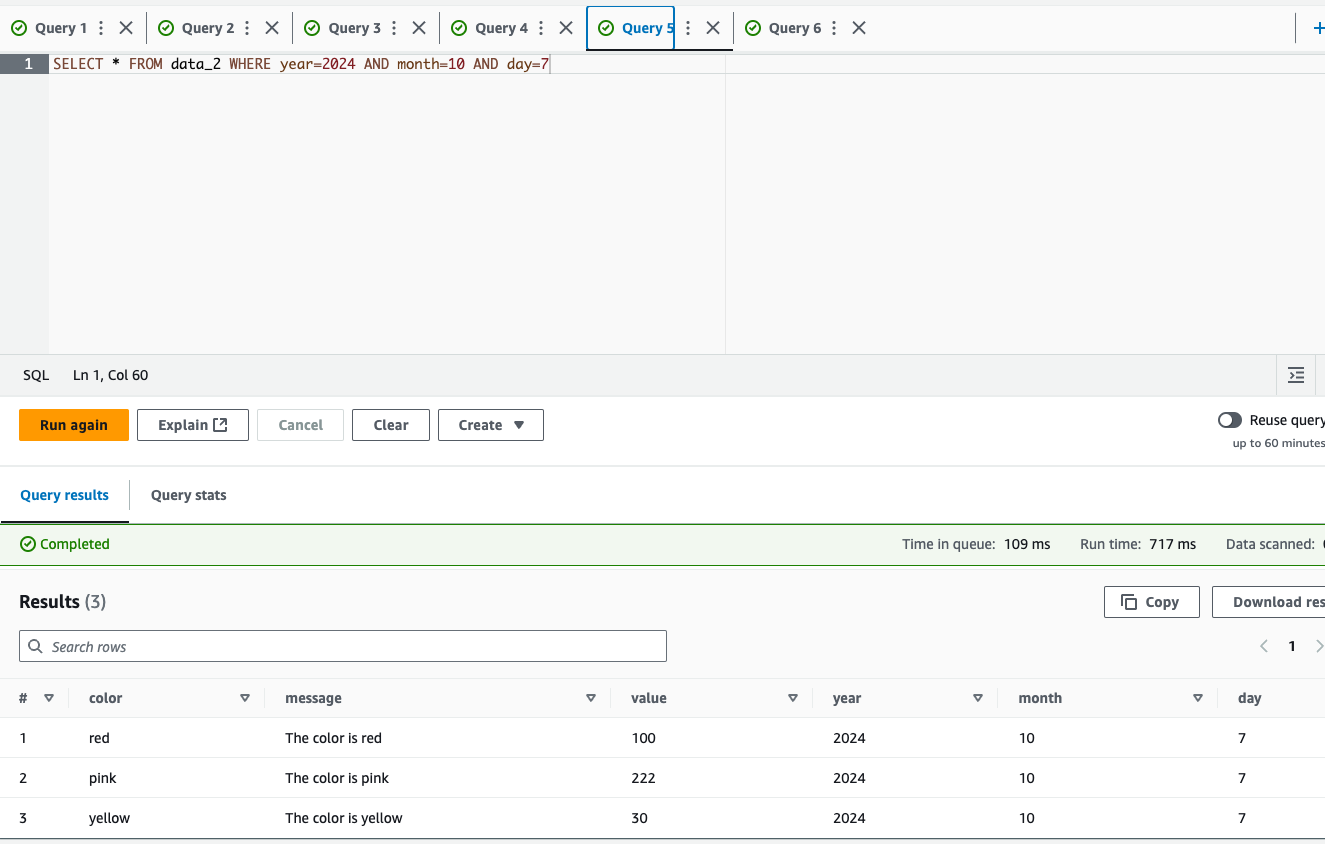The image size is (1325, 844).
Task: Click the Results (3) heading
Action: click(x=63, y=602)
